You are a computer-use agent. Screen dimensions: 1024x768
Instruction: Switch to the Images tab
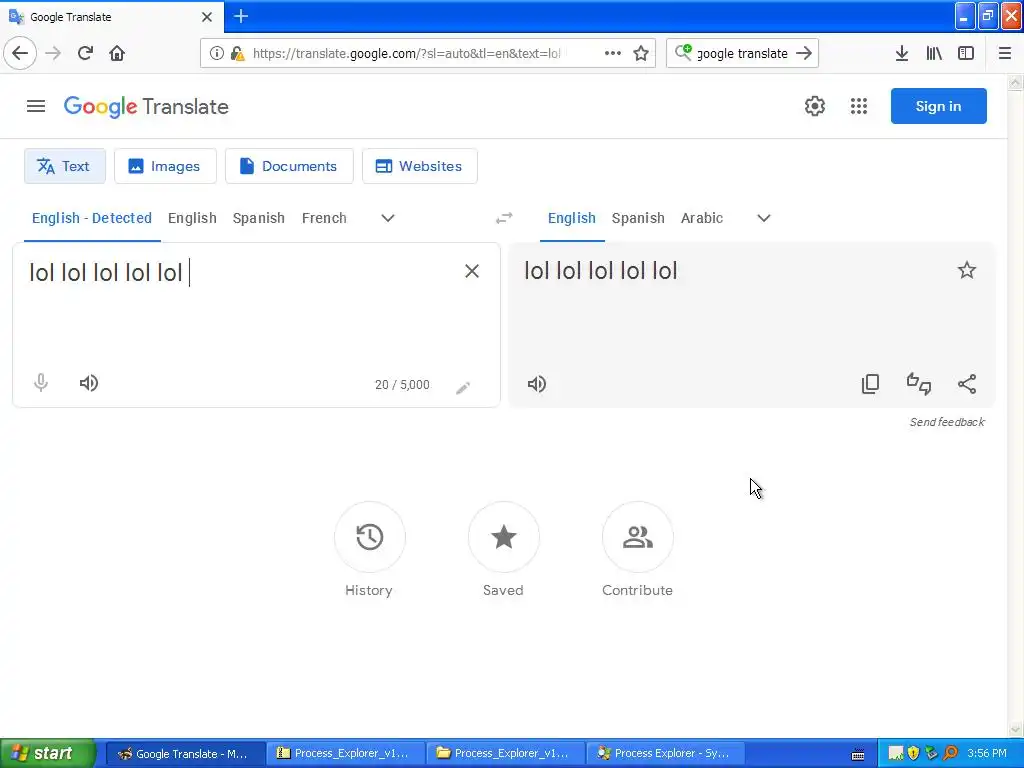coord(165,166)
